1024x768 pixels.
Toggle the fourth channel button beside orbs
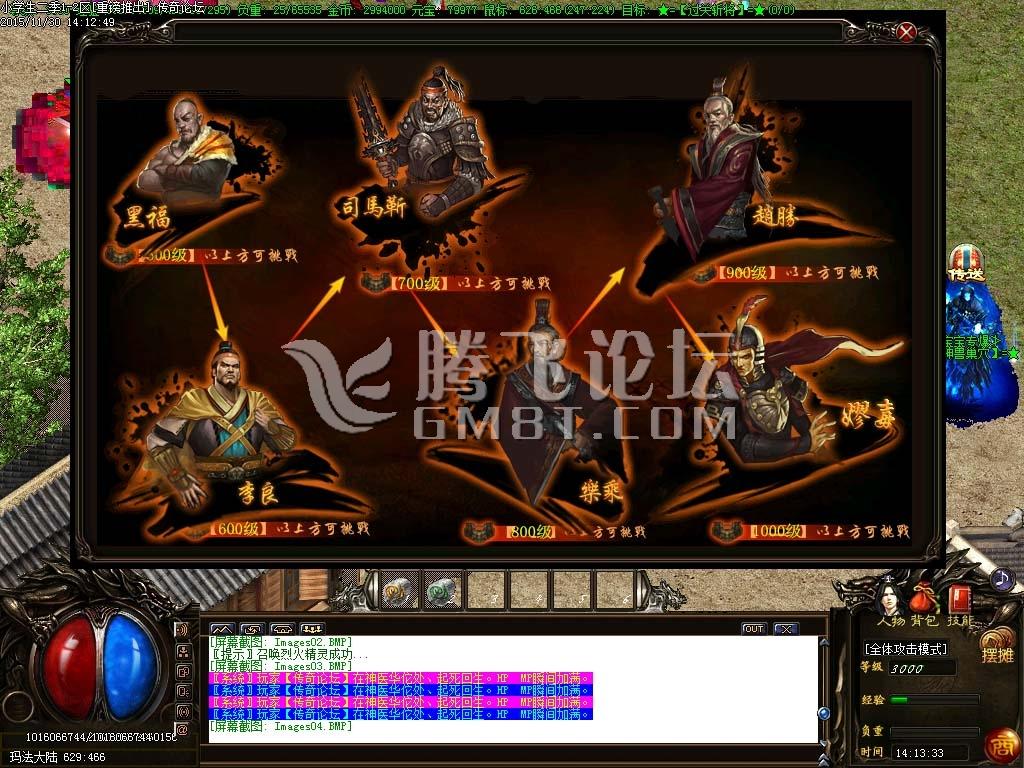184,691
